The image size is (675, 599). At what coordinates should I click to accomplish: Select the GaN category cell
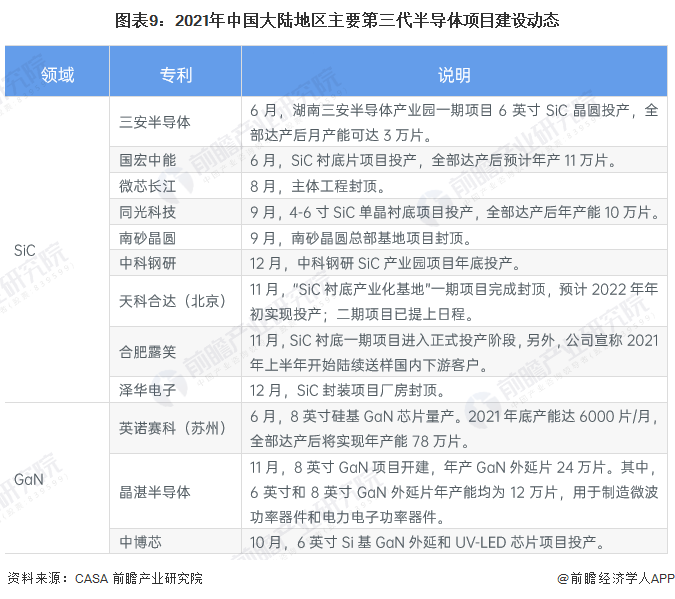pos(28,479)
